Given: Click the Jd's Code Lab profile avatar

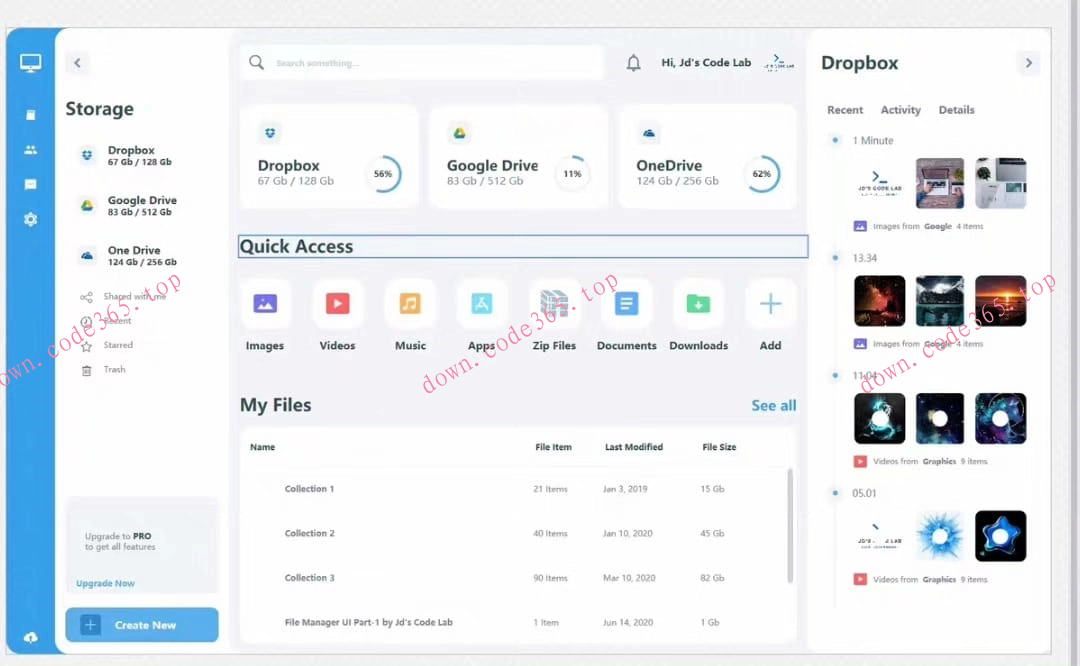Looking at the screenshot, I should (x=779, y=63).
